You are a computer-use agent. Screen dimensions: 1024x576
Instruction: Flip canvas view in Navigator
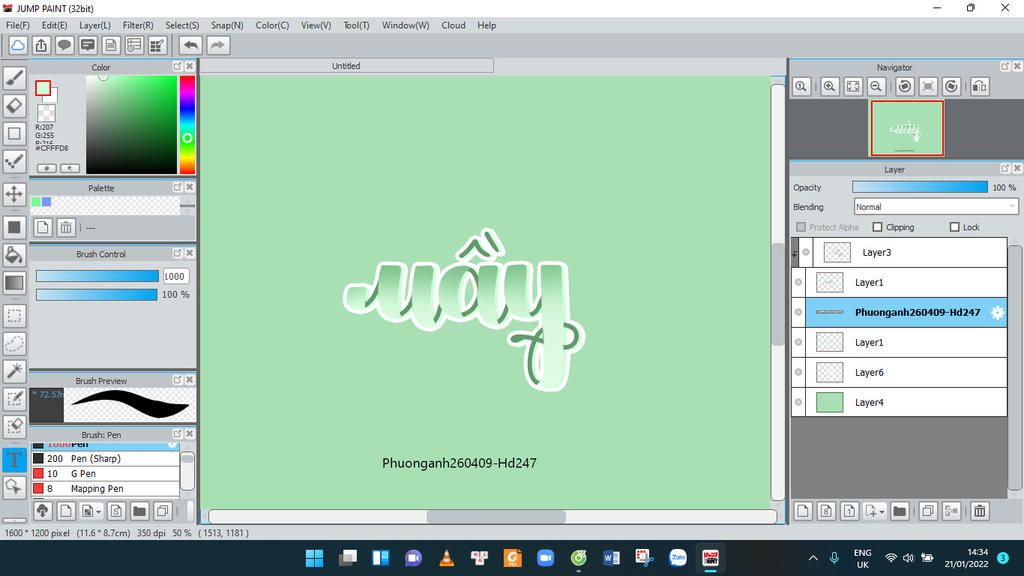tap(980, 86)
